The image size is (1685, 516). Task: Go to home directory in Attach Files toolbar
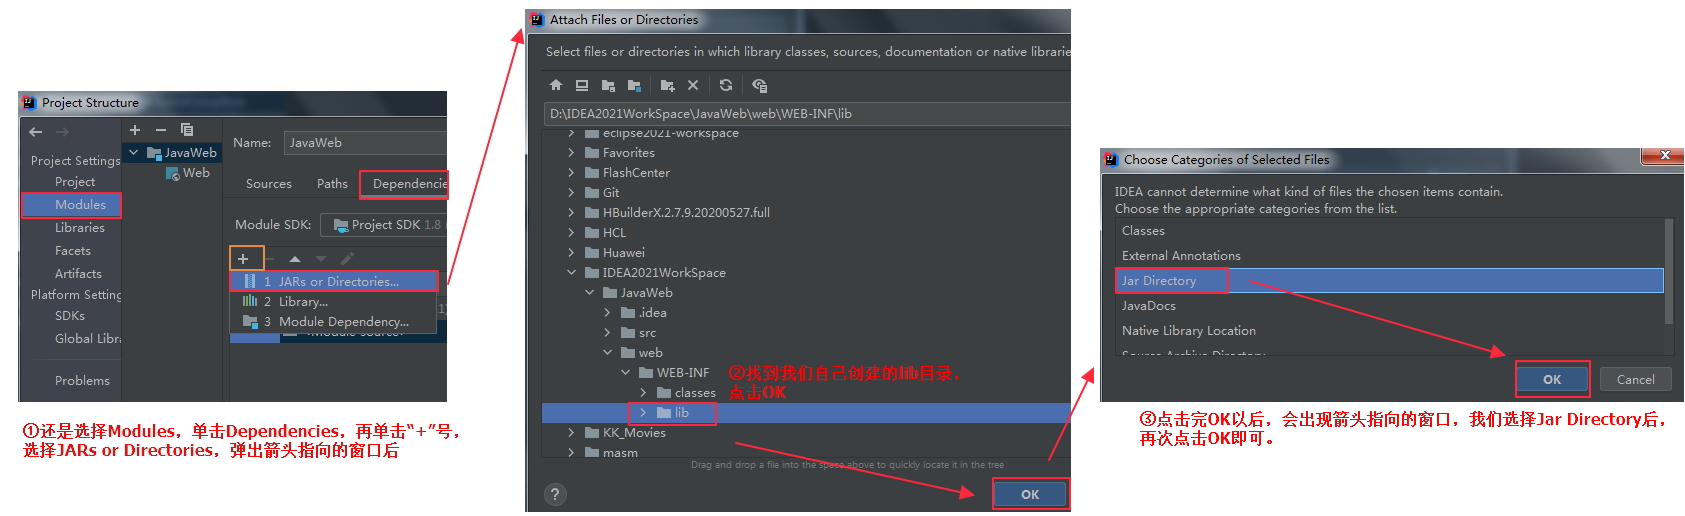tap(556, 85)
